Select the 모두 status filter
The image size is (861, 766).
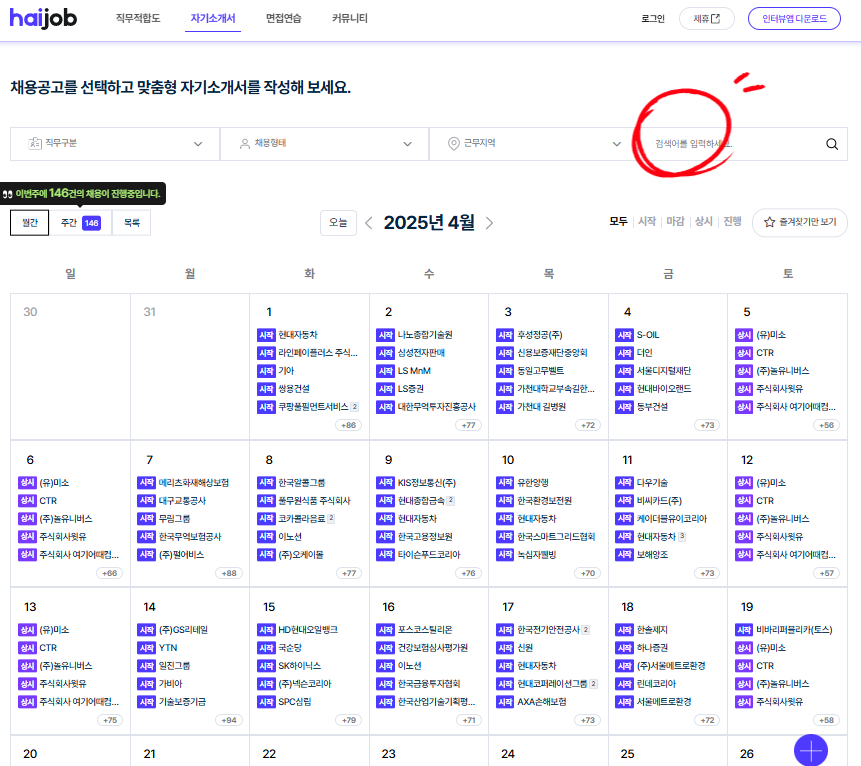[x=618, y=221]
